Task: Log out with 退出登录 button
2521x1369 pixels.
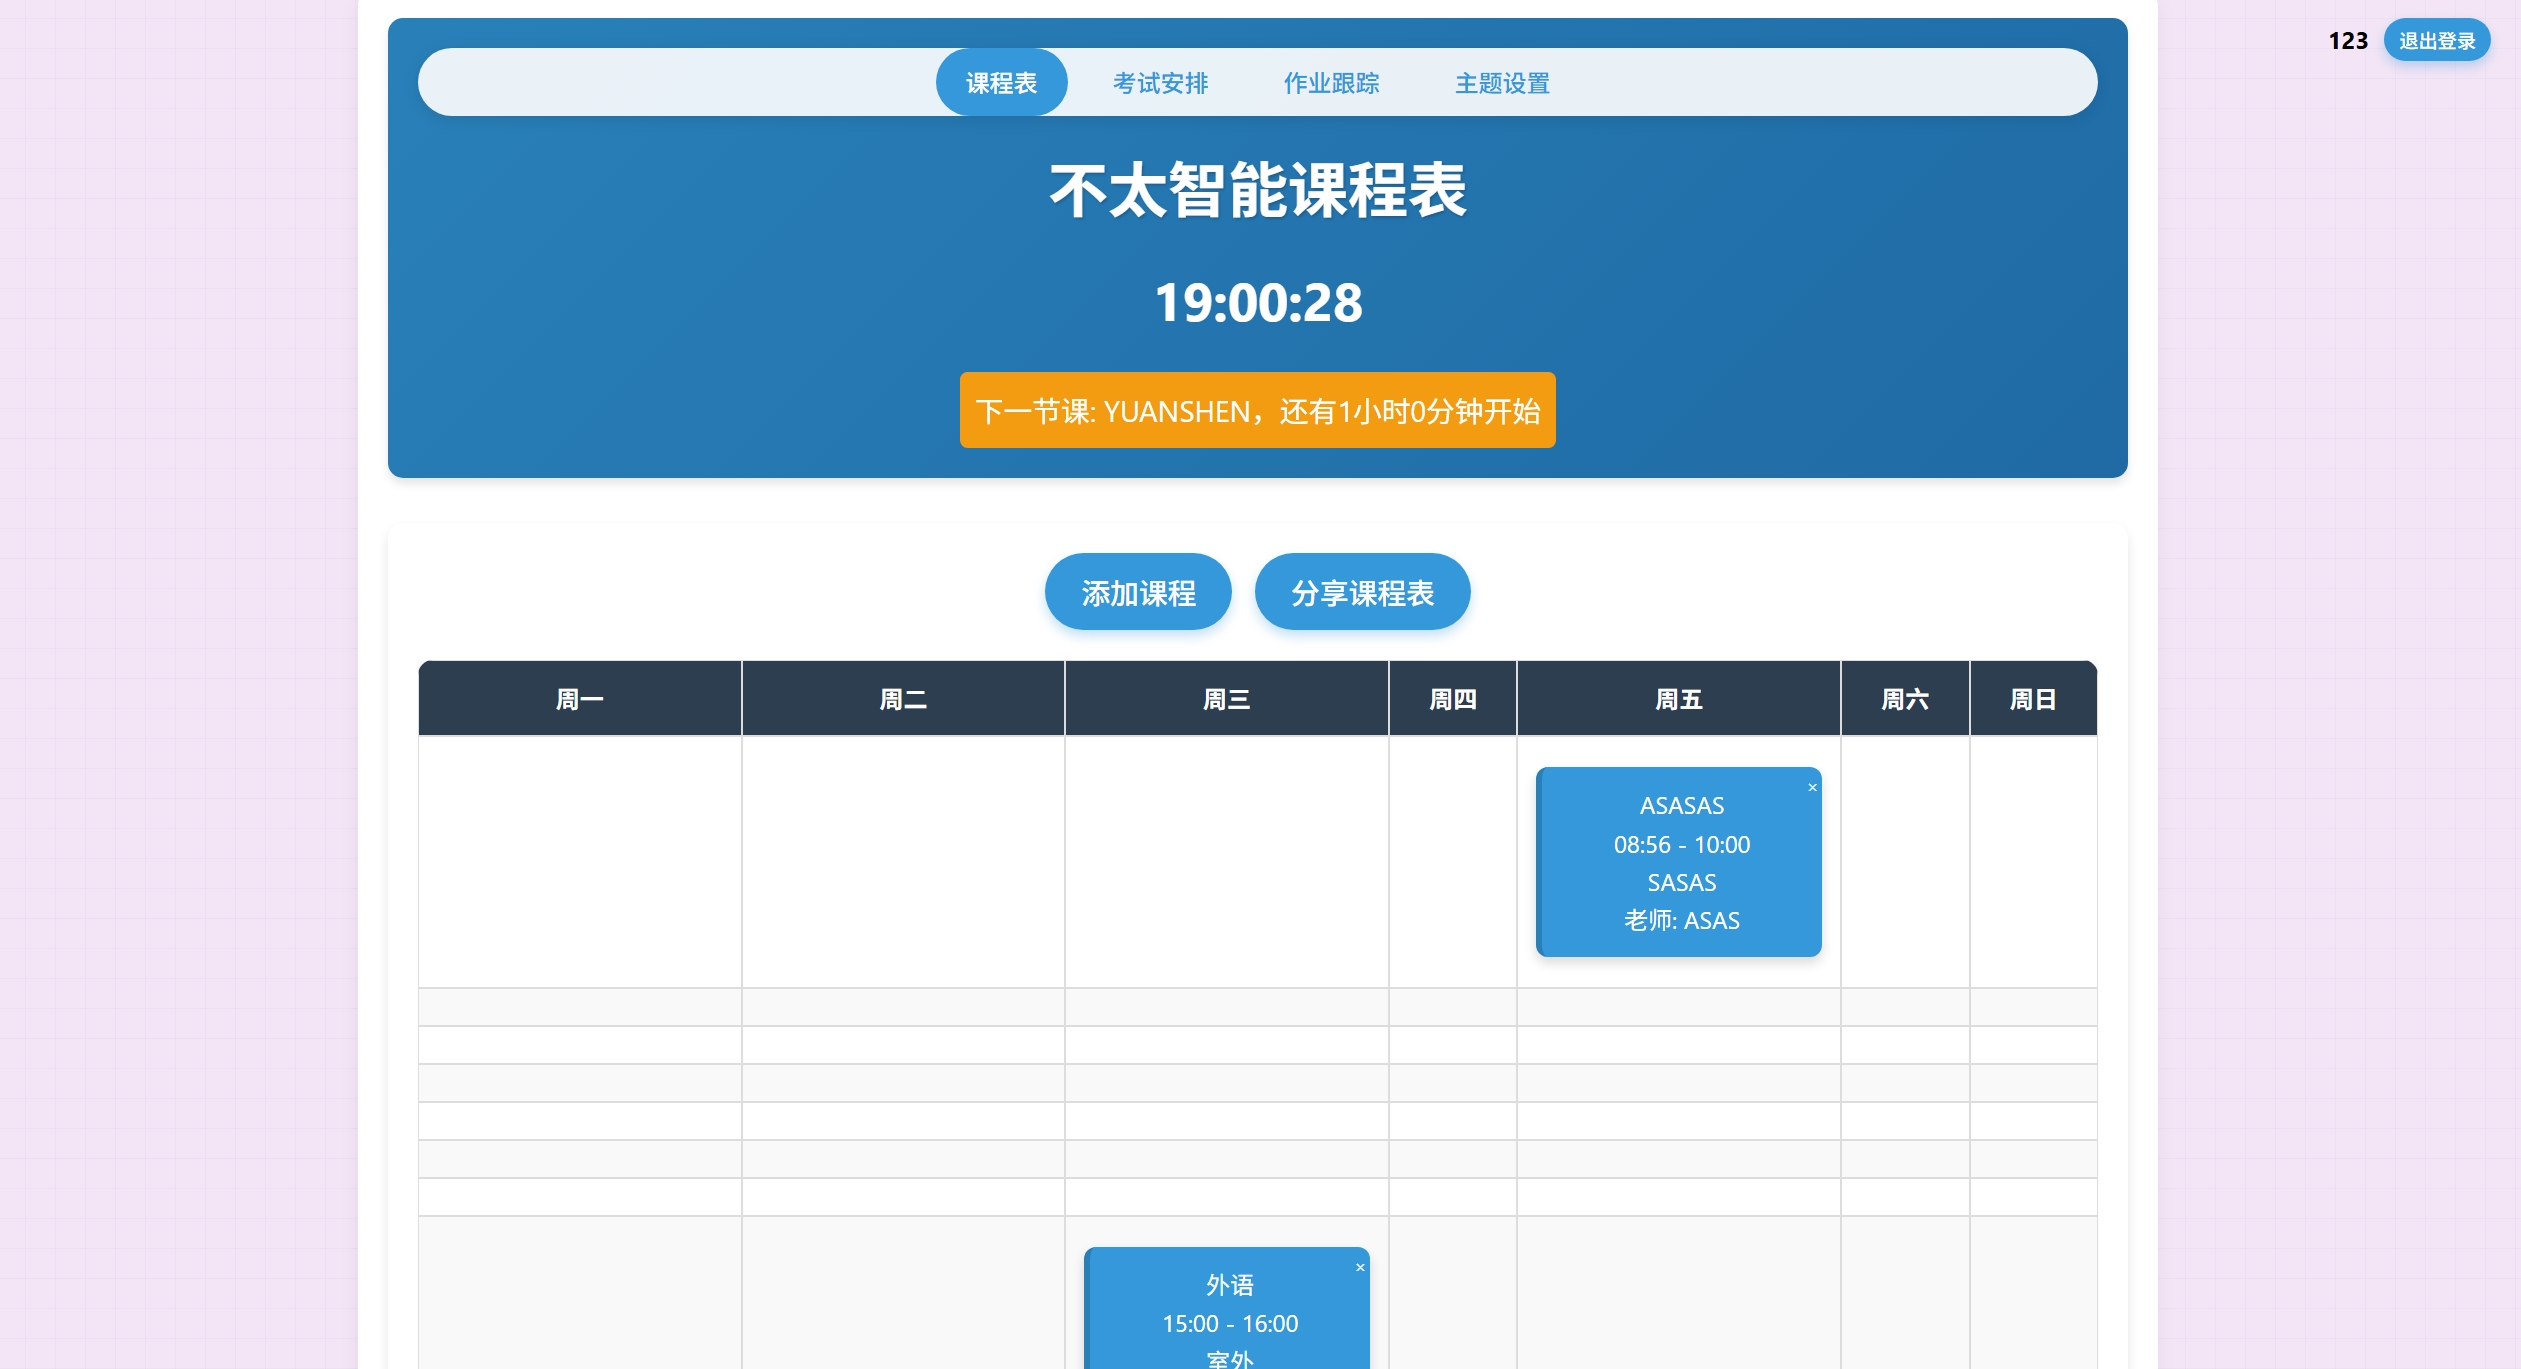Action: 2436,41
